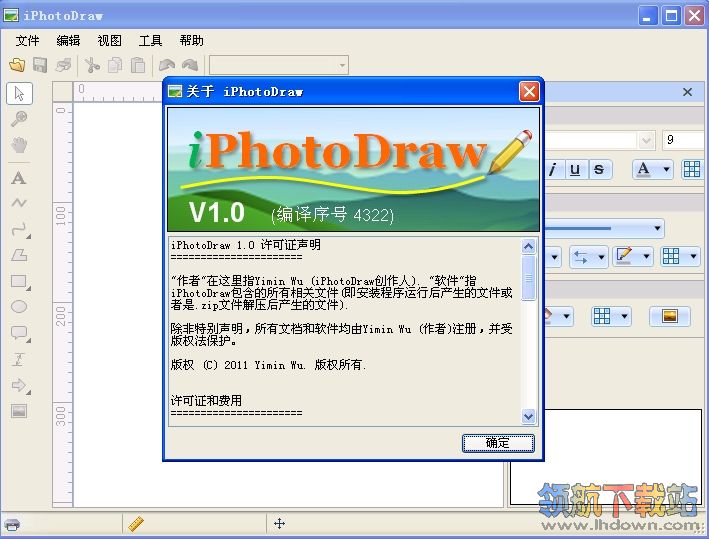
Task: Open the pencil line color dropdown
Action: pyautogui.click(x=633, y=257)
